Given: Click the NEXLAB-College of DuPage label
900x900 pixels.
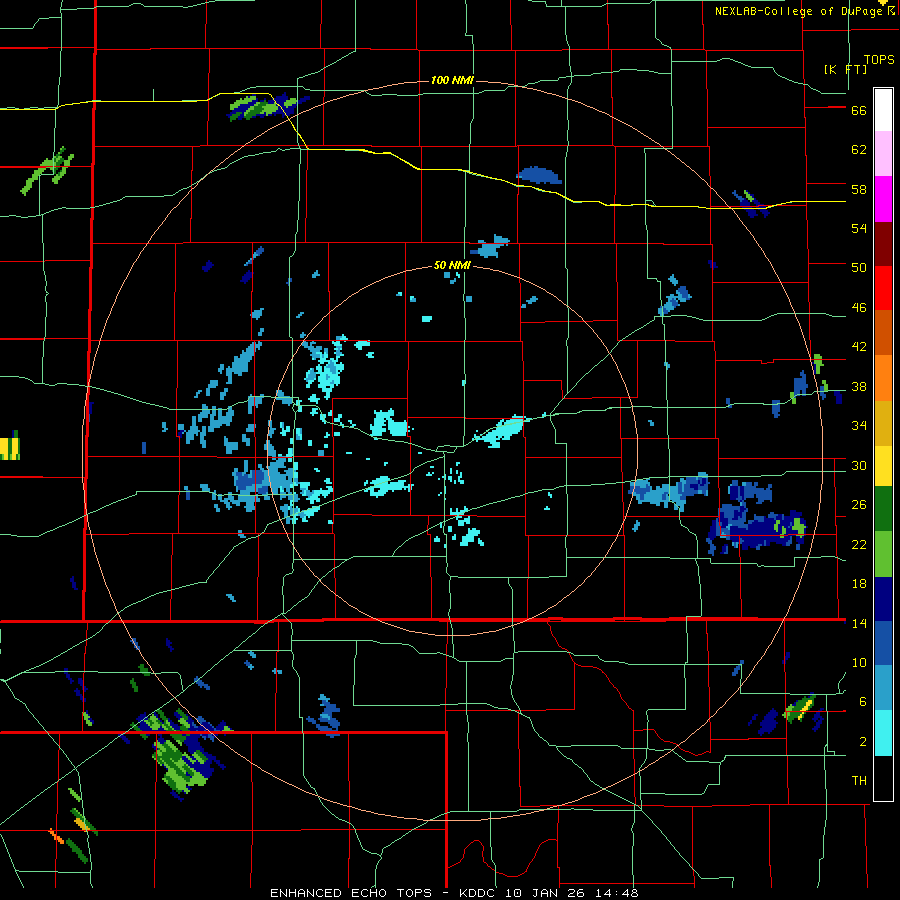Looking at the screenshot, I should (x=801, y=11).
